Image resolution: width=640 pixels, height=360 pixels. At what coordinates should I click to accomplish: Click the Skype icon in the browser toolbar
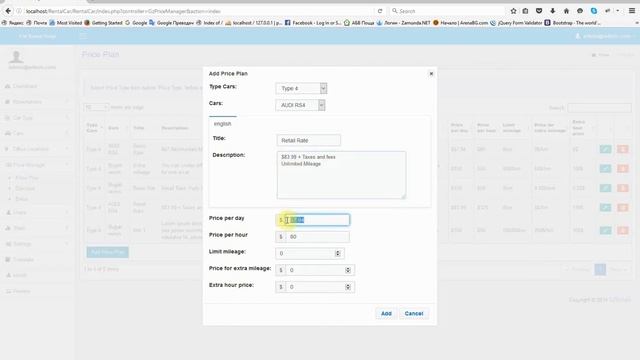(x=594, y=11)
